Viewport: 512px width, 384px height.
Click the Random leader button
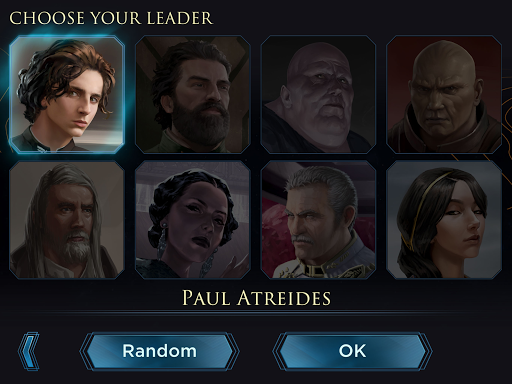(x=159, y=351)
